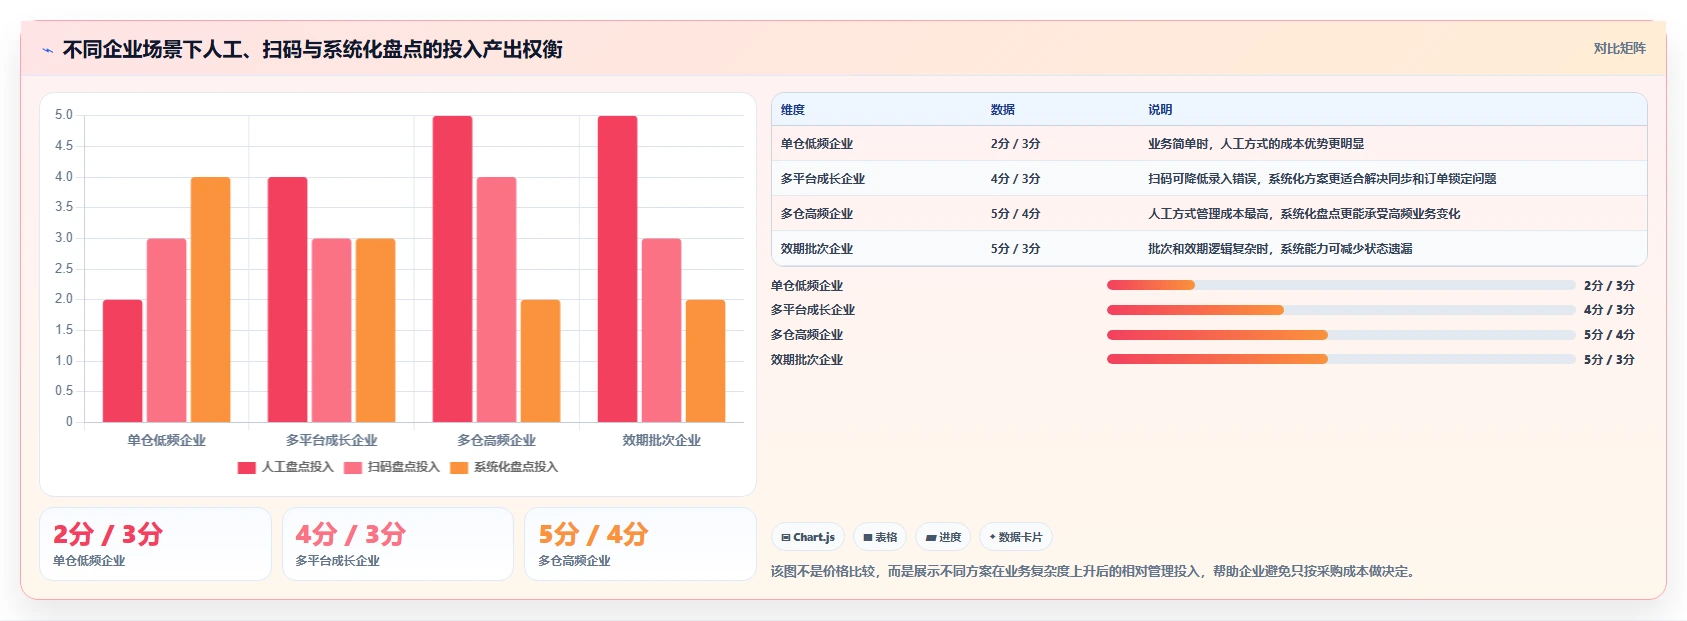This screenshot has width=1687, height=621.
Task: Click the 人工盘点投入 bar for 多平台成长企业
Action: pos(288,300)
